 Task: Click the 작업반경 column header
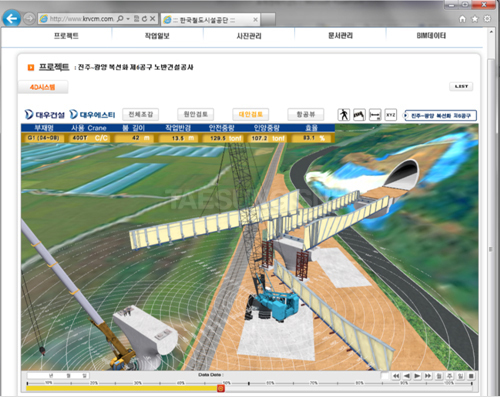coord(178,128)
